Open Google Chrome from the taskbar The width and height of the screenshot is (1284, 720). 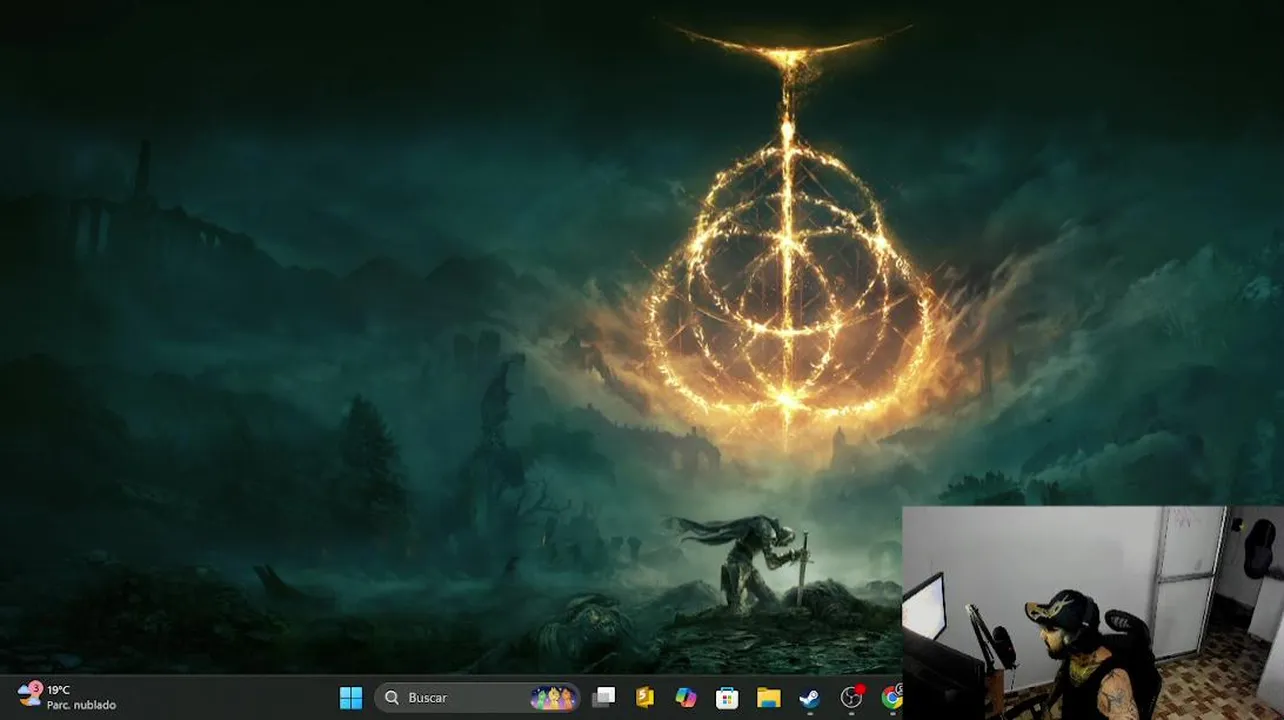(x=891, y=697)
